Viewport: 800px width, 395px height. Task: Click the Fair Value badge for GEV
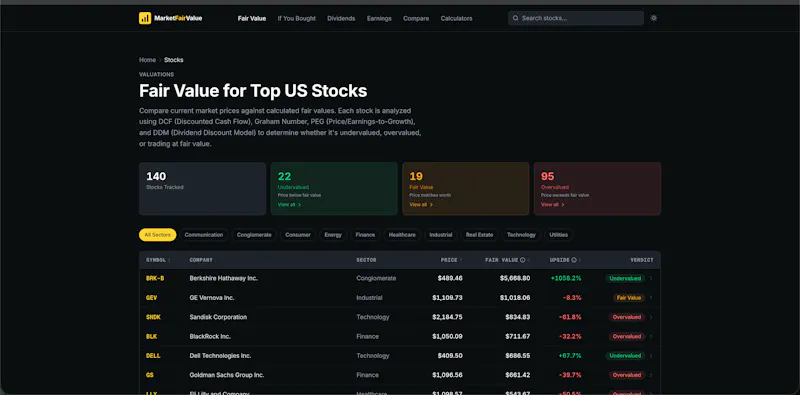pyautogui.click(x=629, y=298)
